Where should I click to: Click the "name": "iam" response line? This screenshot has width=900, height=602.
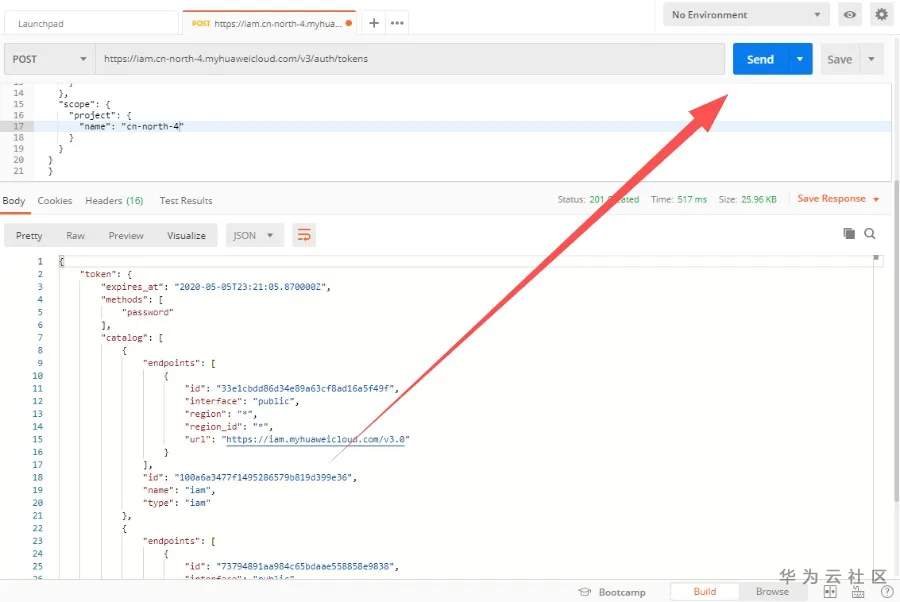179,490
